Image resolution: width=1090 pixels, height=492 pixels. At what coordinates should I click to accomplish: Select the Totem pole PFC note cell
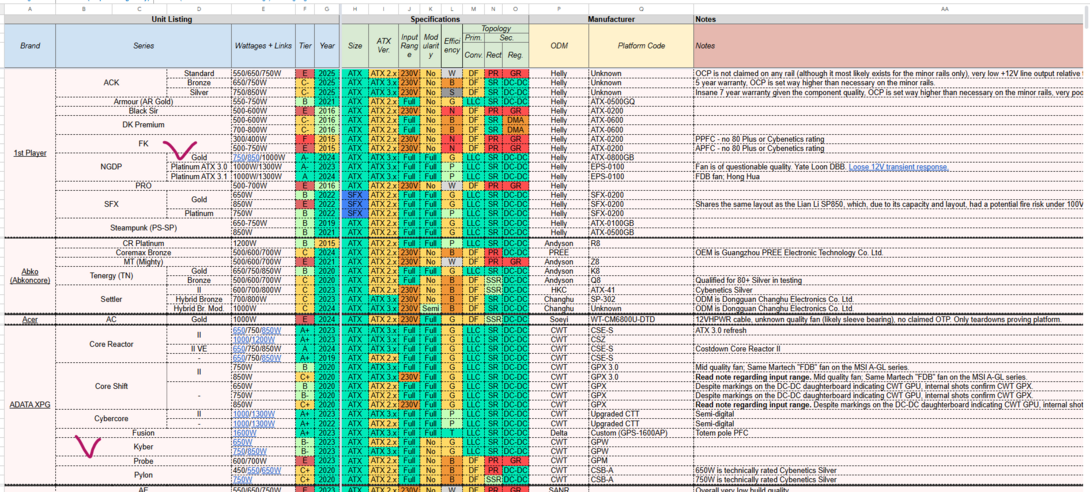pyautogui.click(x=724, y=433)
